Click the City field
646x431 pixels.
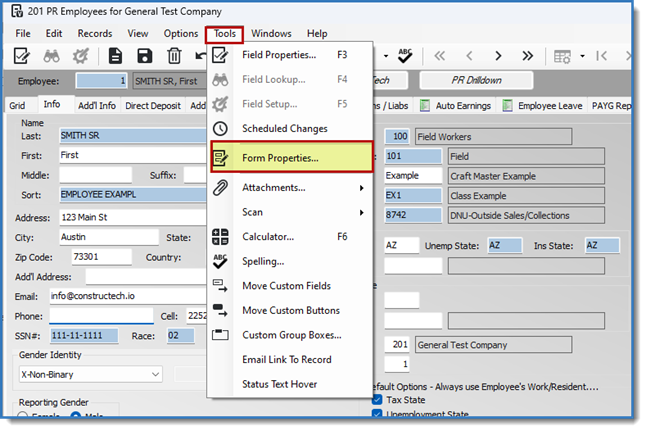[109, 237]
